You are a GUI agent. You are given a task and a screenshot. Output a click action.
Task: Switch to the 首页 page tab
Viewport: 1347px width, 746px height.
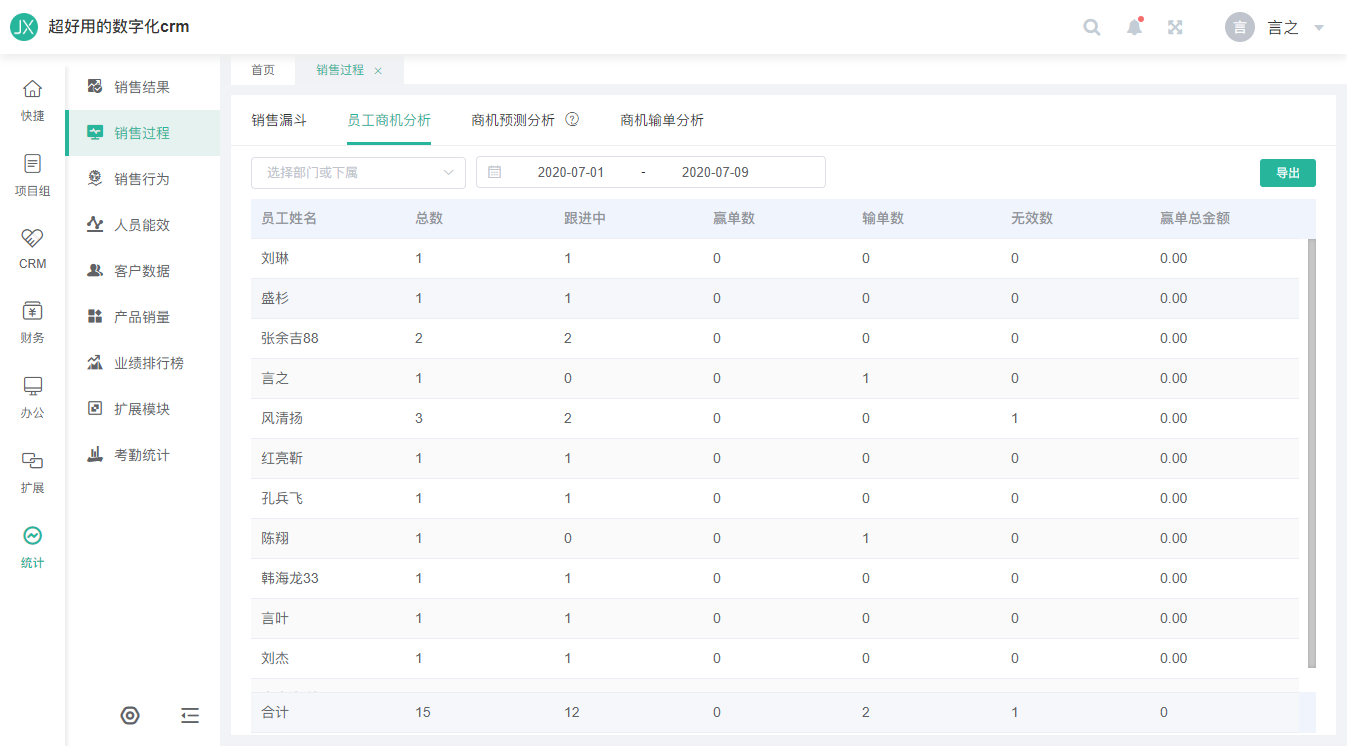(x=263, y=70)
